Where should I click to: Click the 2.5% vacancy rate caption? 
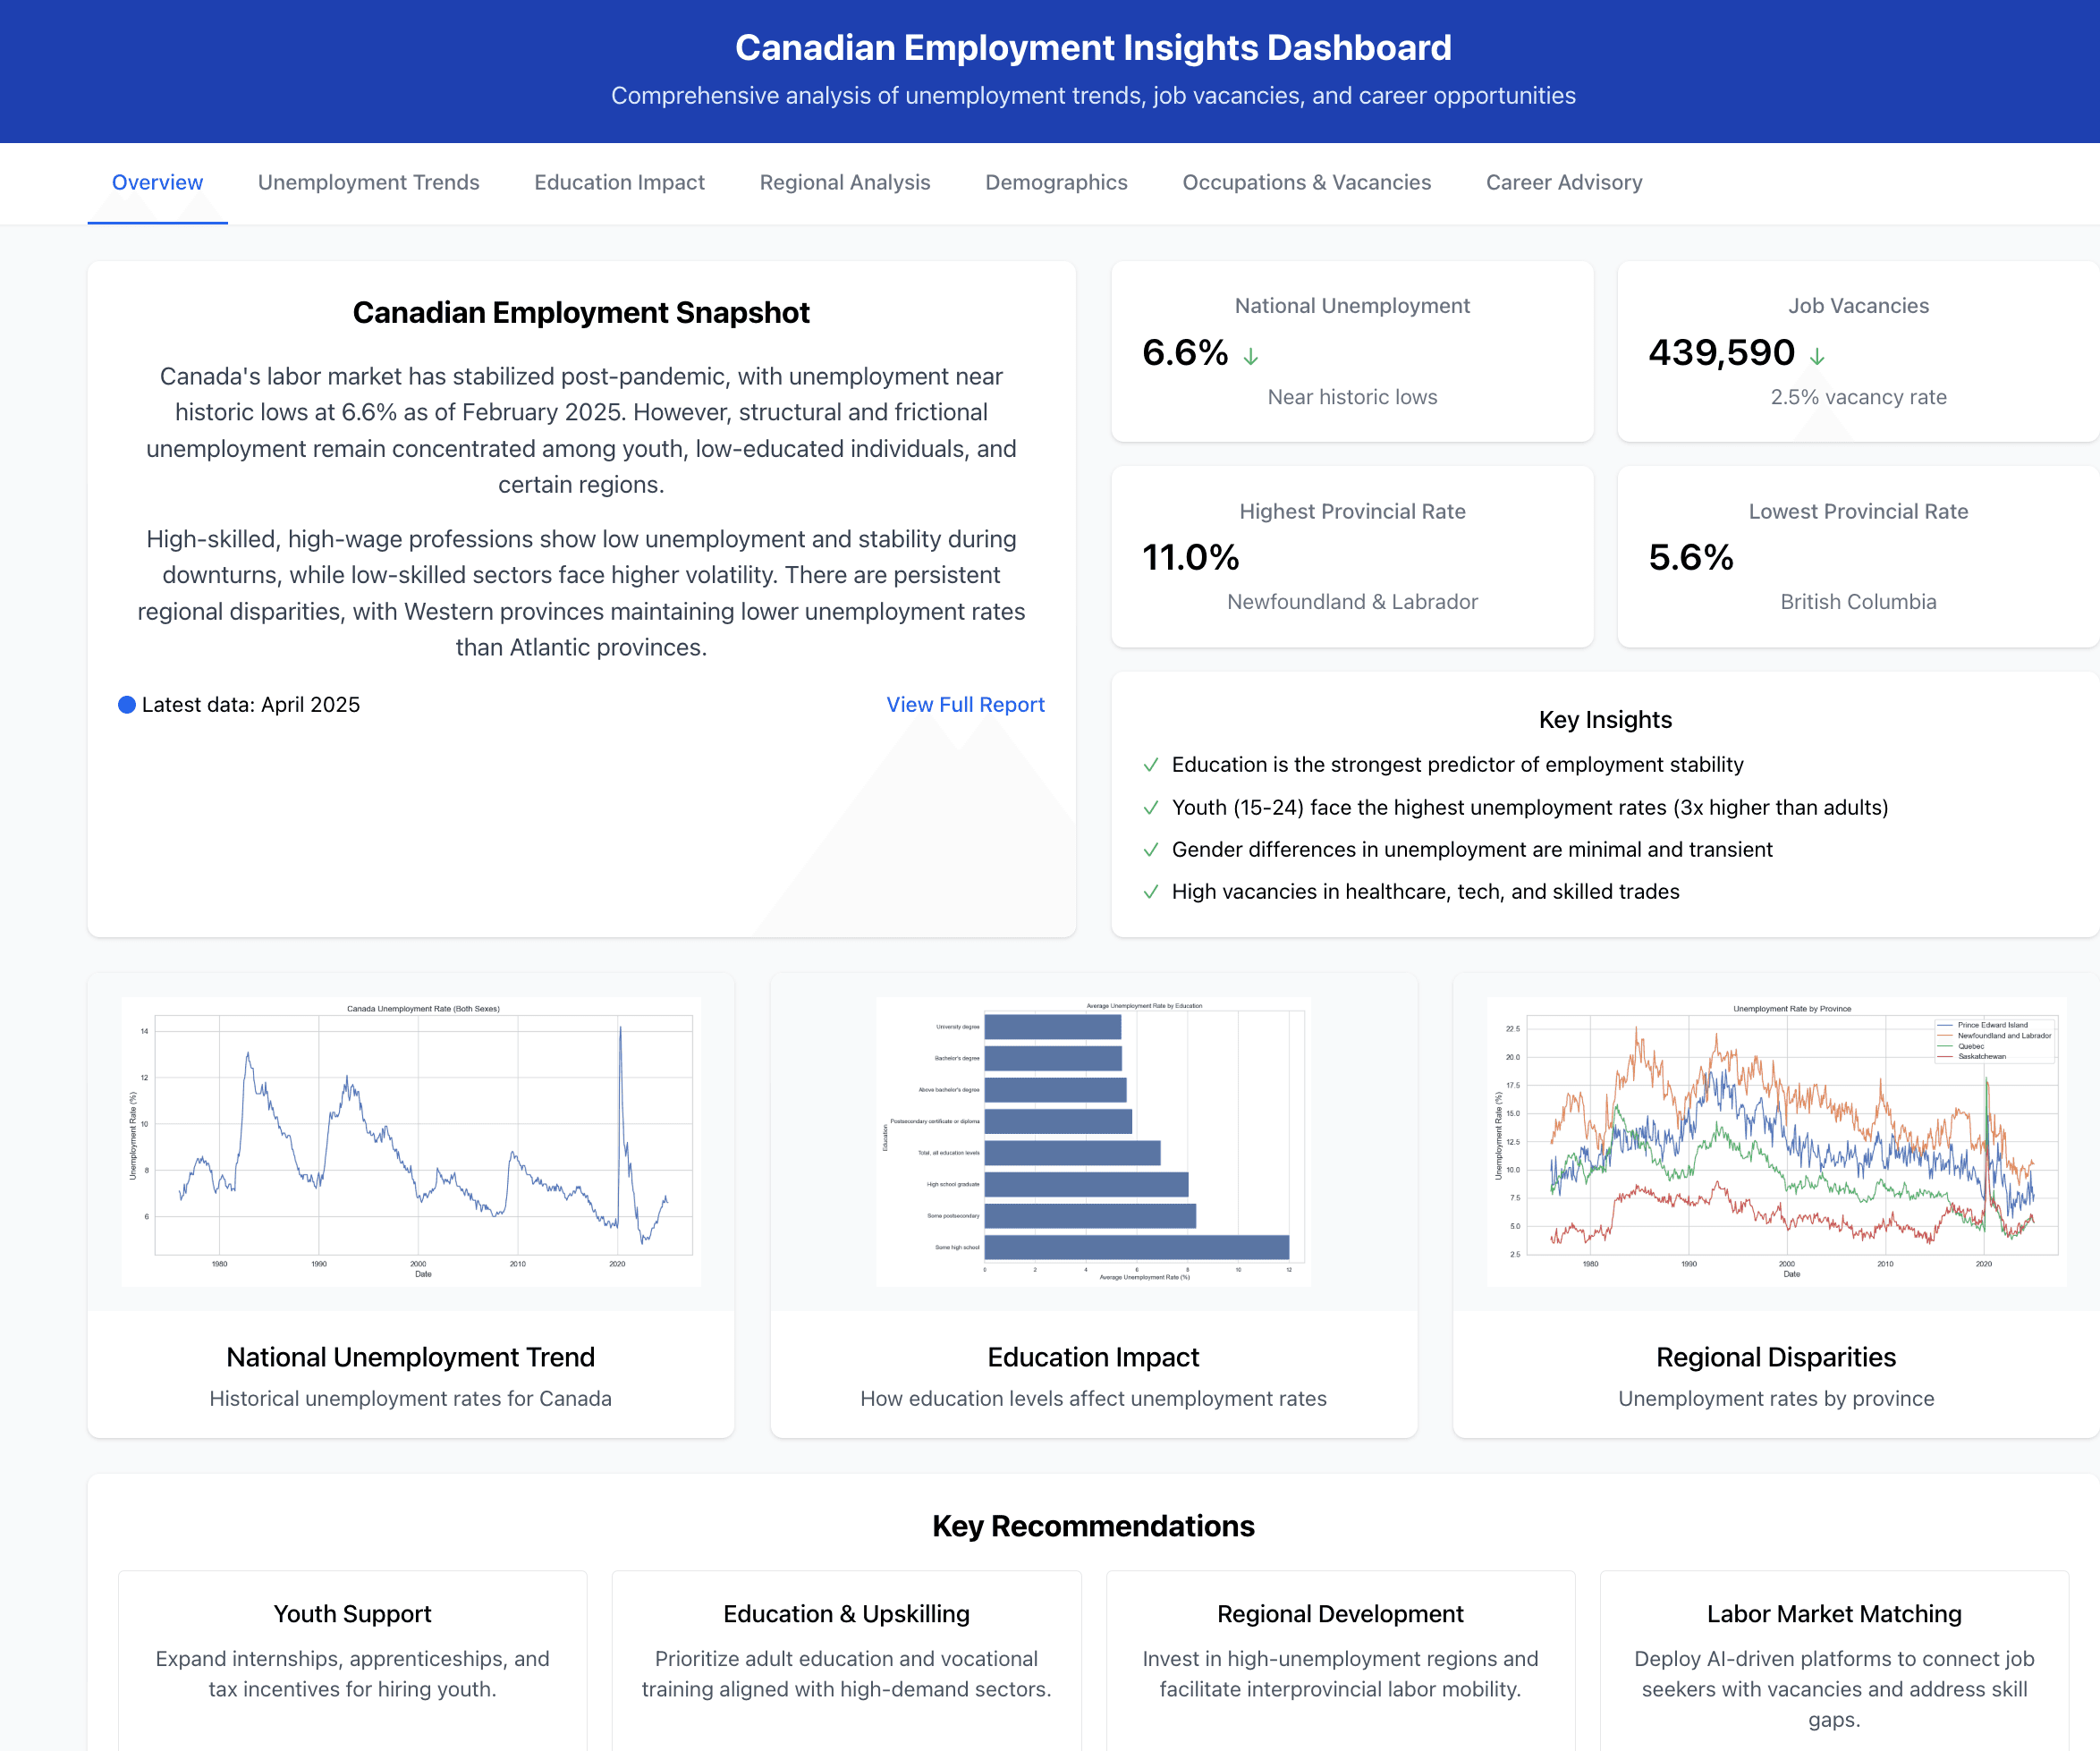click(x=1858, y=397)
